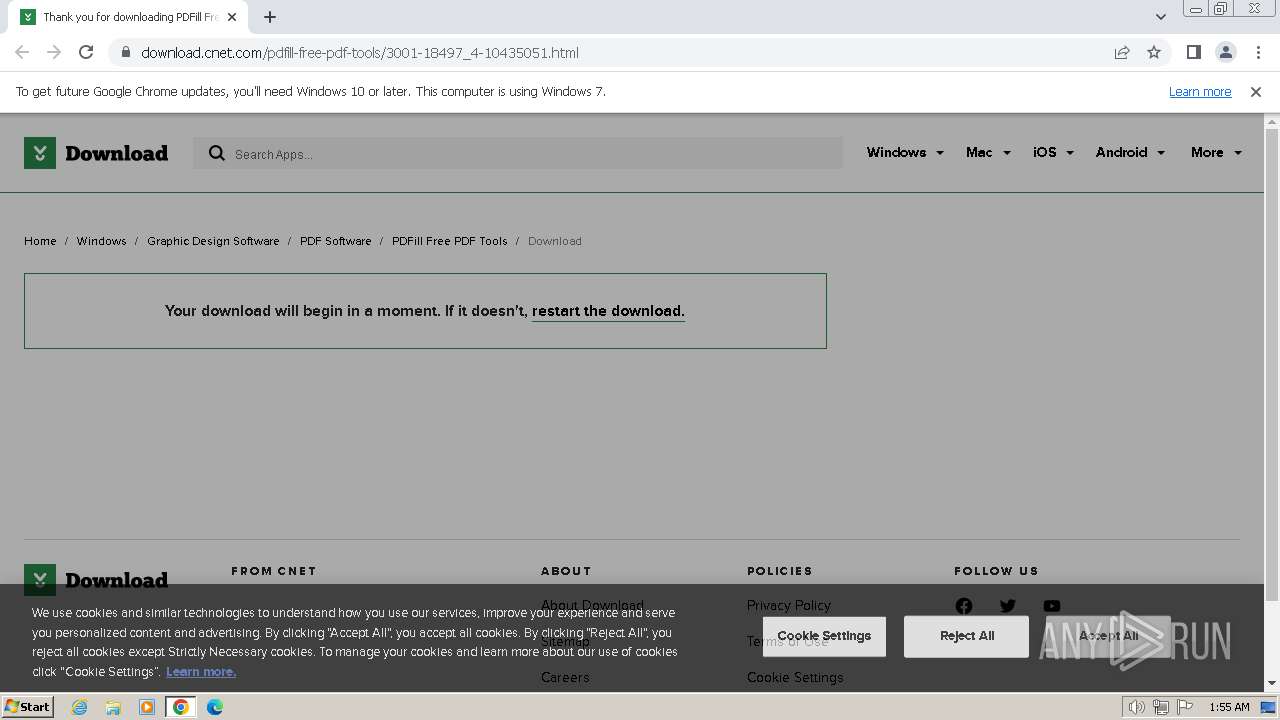The image size is (1280, 720).
Task: Open File Explorer from taskbar
Action: (113, 707)
